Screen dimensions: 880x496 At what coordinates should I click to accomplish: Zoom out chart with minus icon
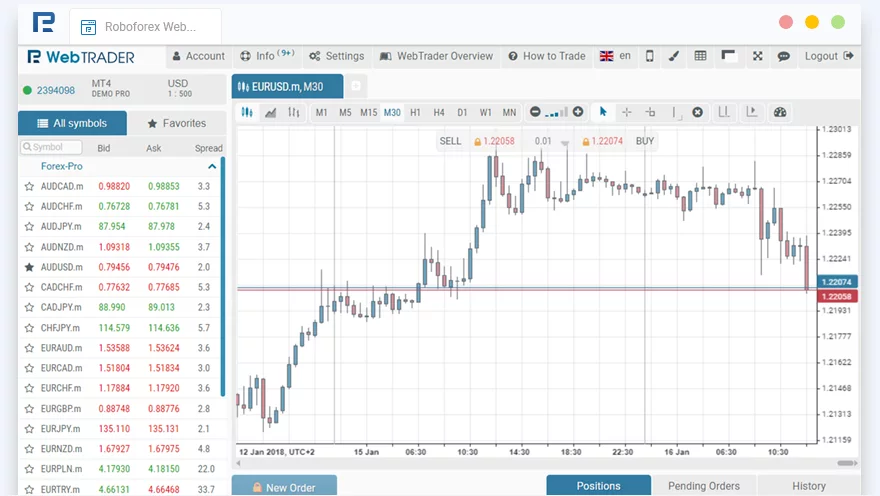(x=535, y=112)
